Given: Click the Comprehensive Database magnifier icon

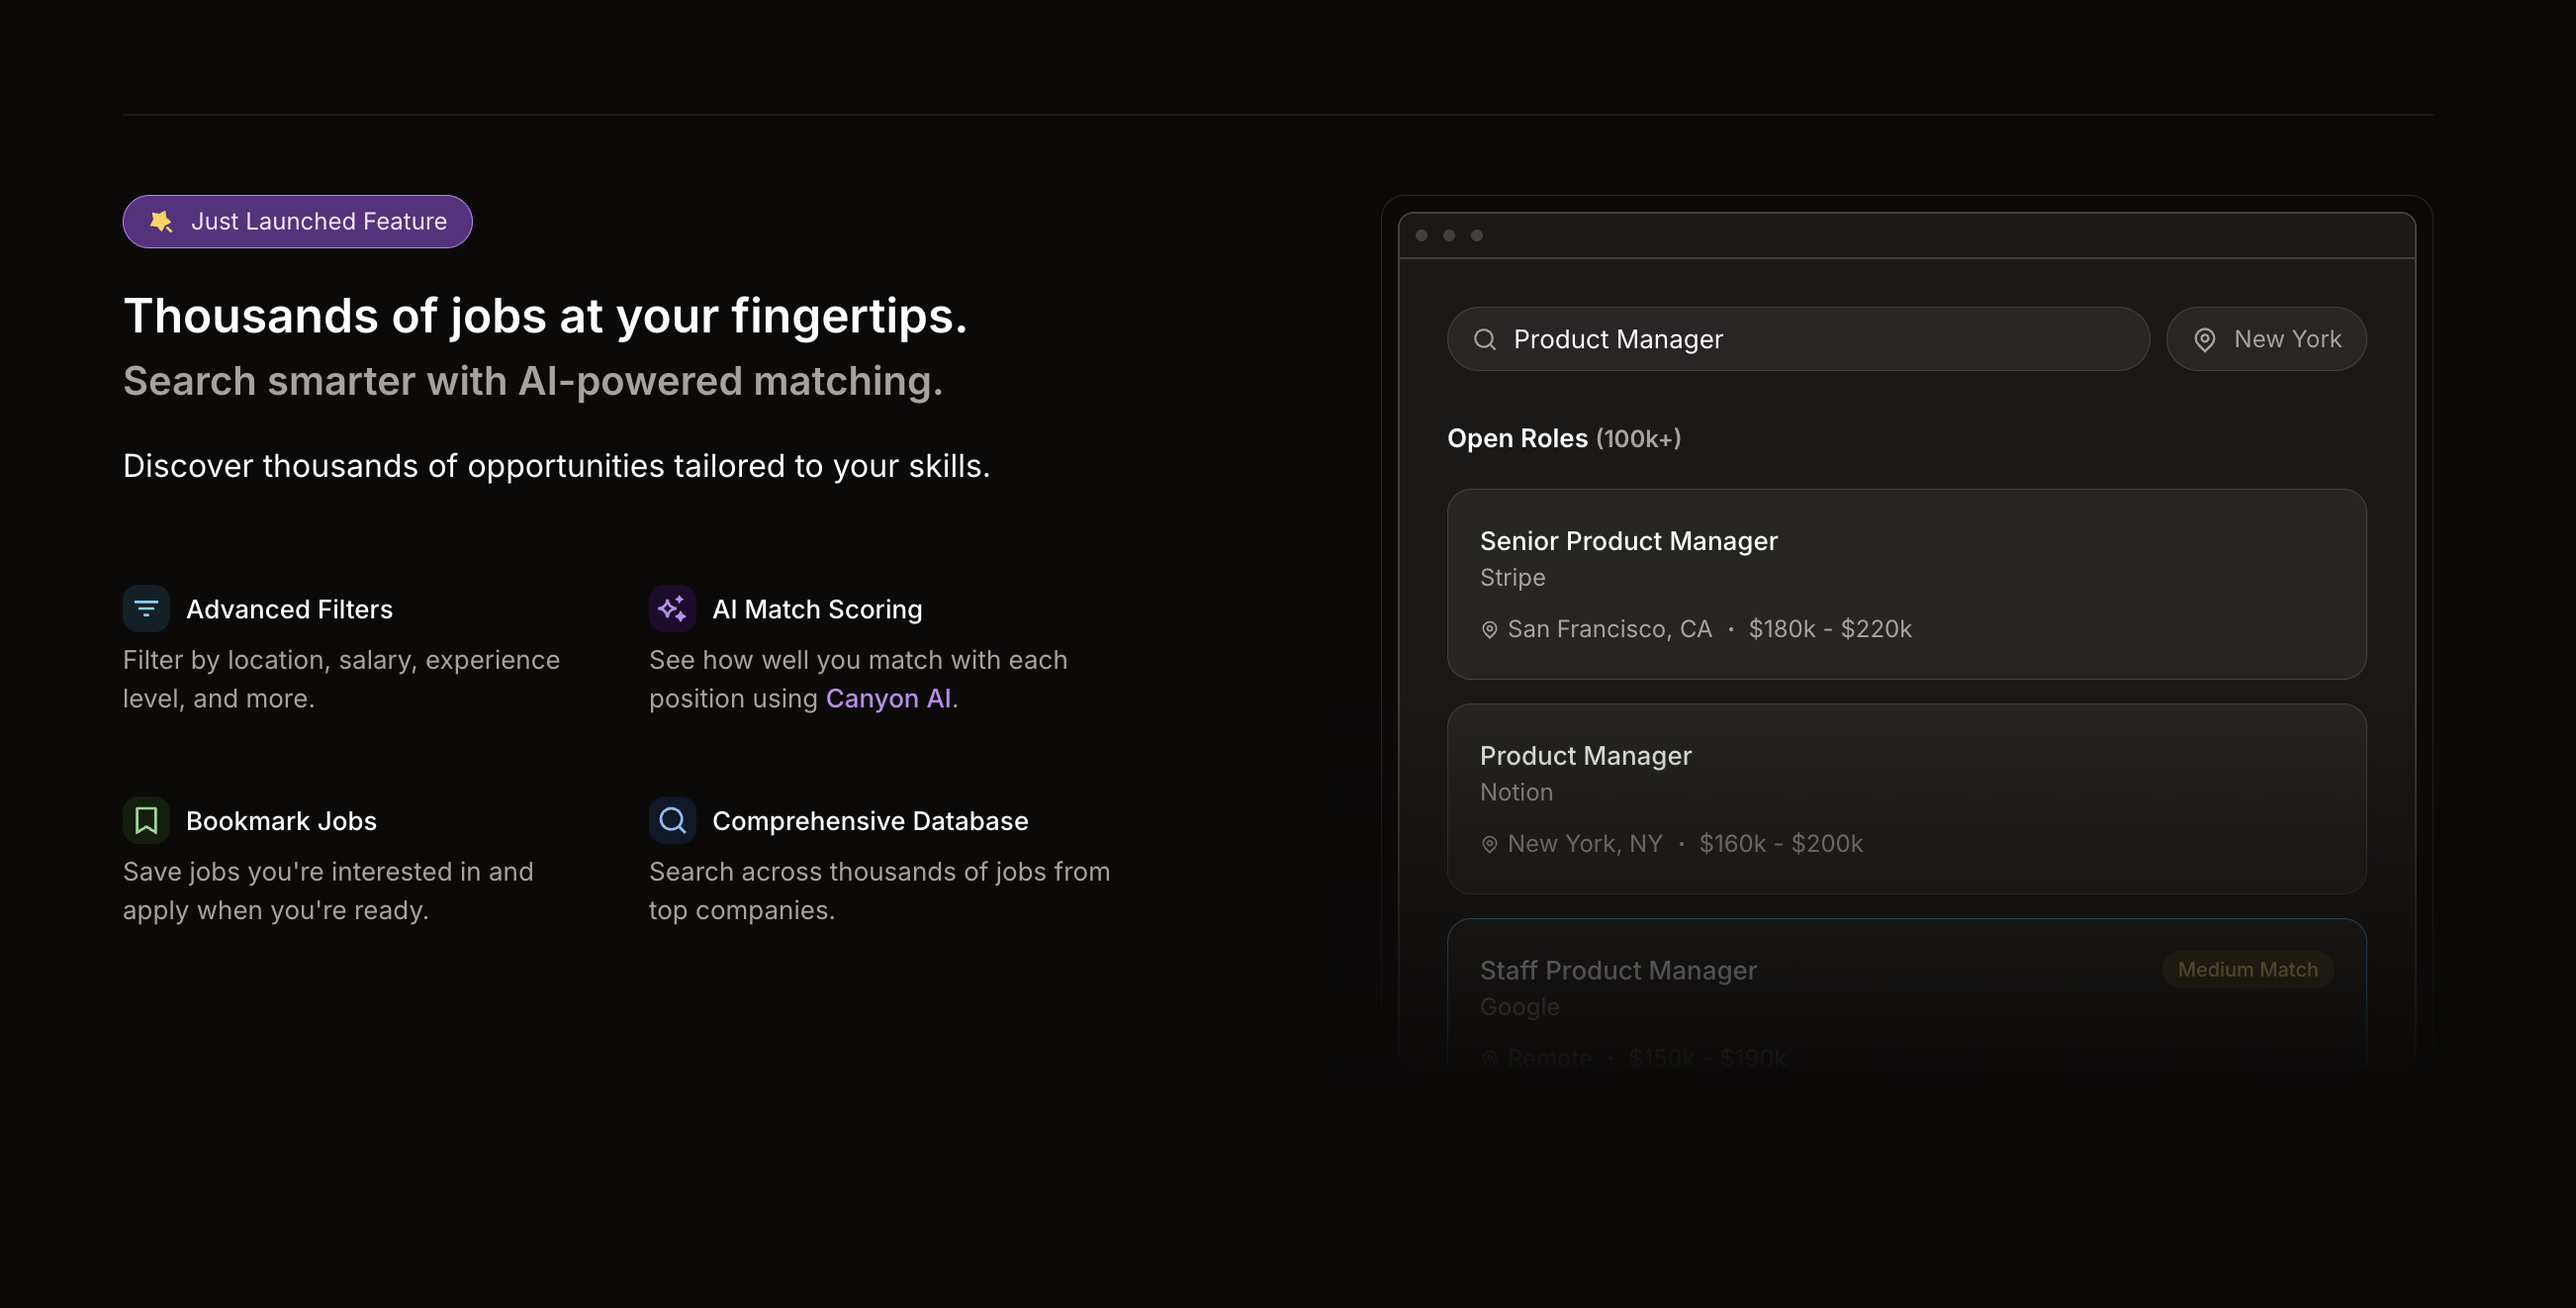Looking at the screenshot, I should pyautogui.click(x=672, y=820).
